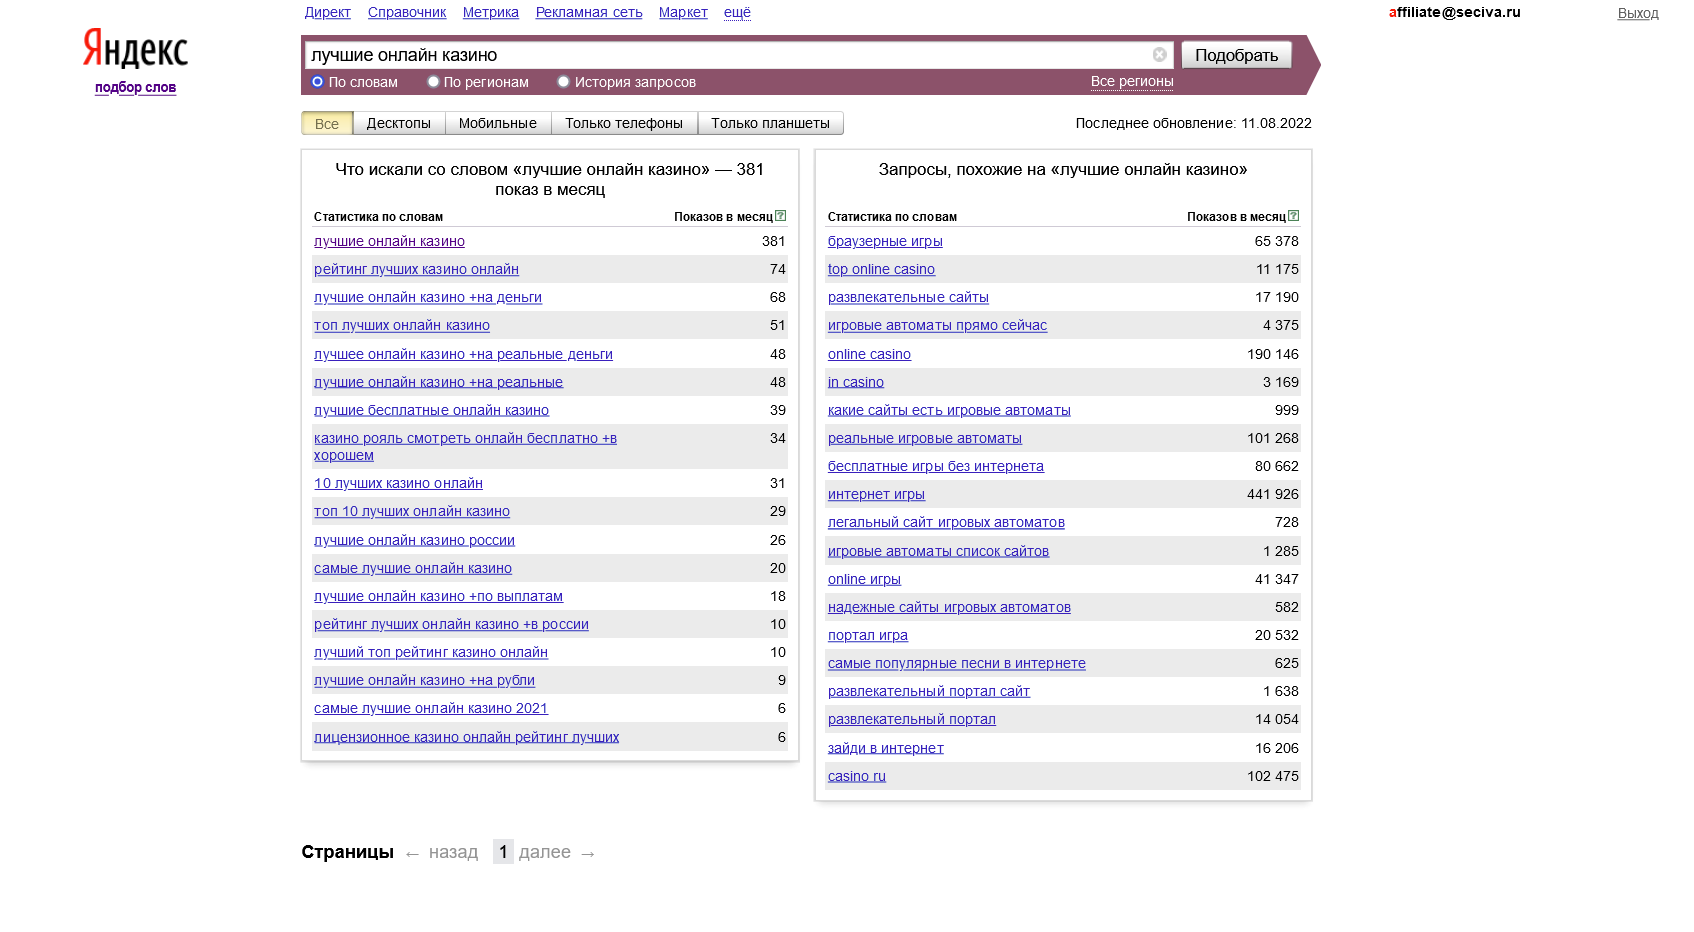1694x932 pixels.
Task: Select the По регионам radio button
Action: click(x=433, y=82)
